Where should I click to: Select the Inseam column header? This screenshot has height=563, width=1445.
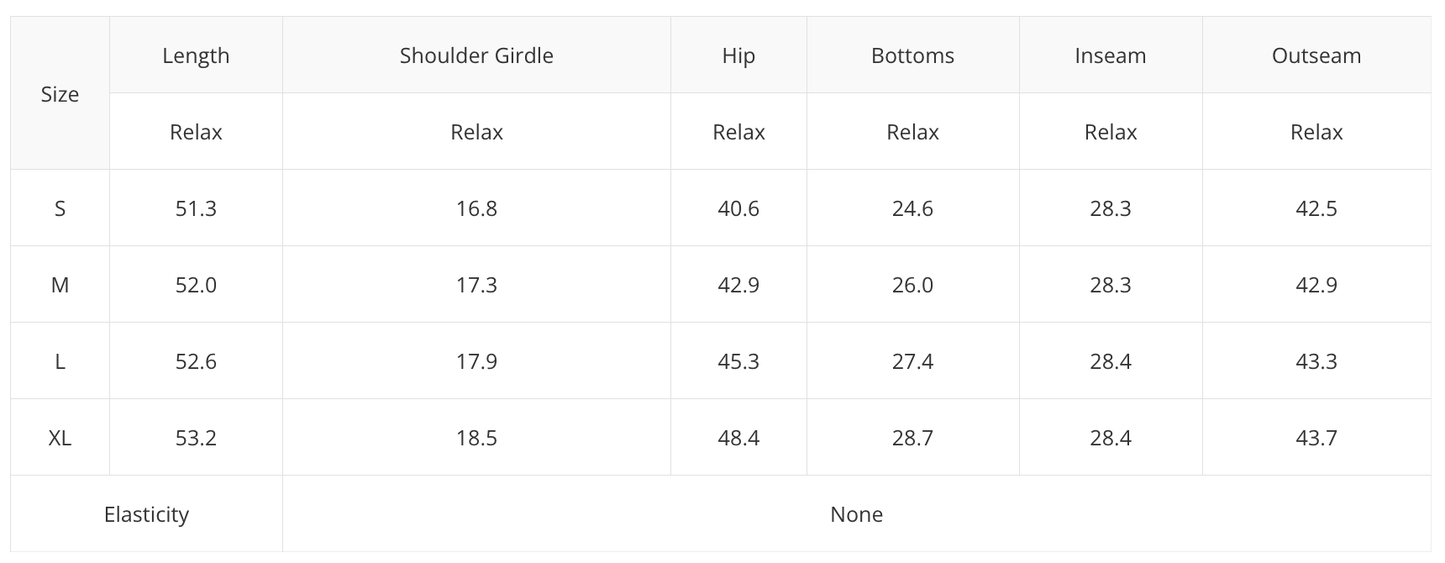click(x=1110, y=56)
